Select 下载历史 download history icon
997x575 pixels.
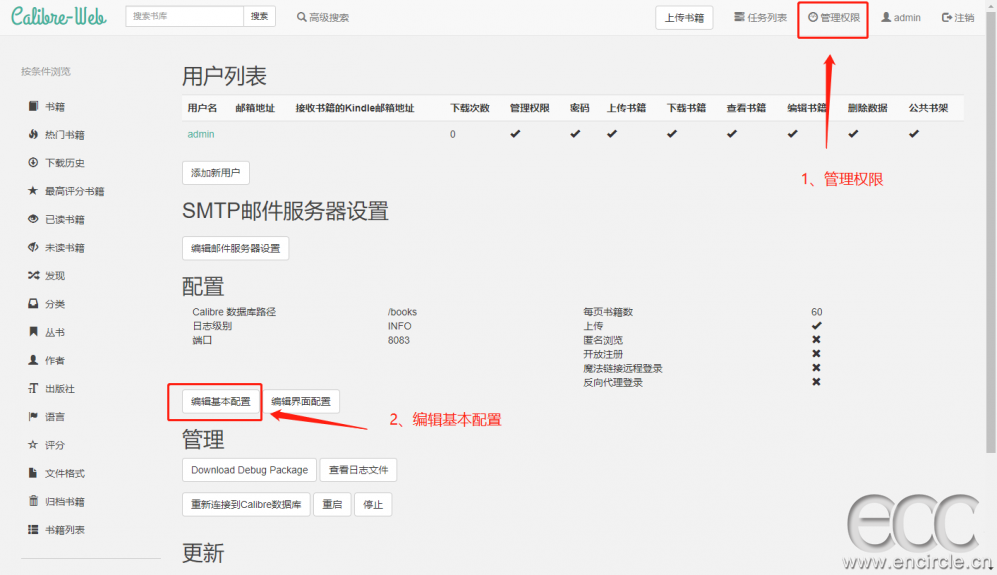pyautogui.click(x=33, y=163)
